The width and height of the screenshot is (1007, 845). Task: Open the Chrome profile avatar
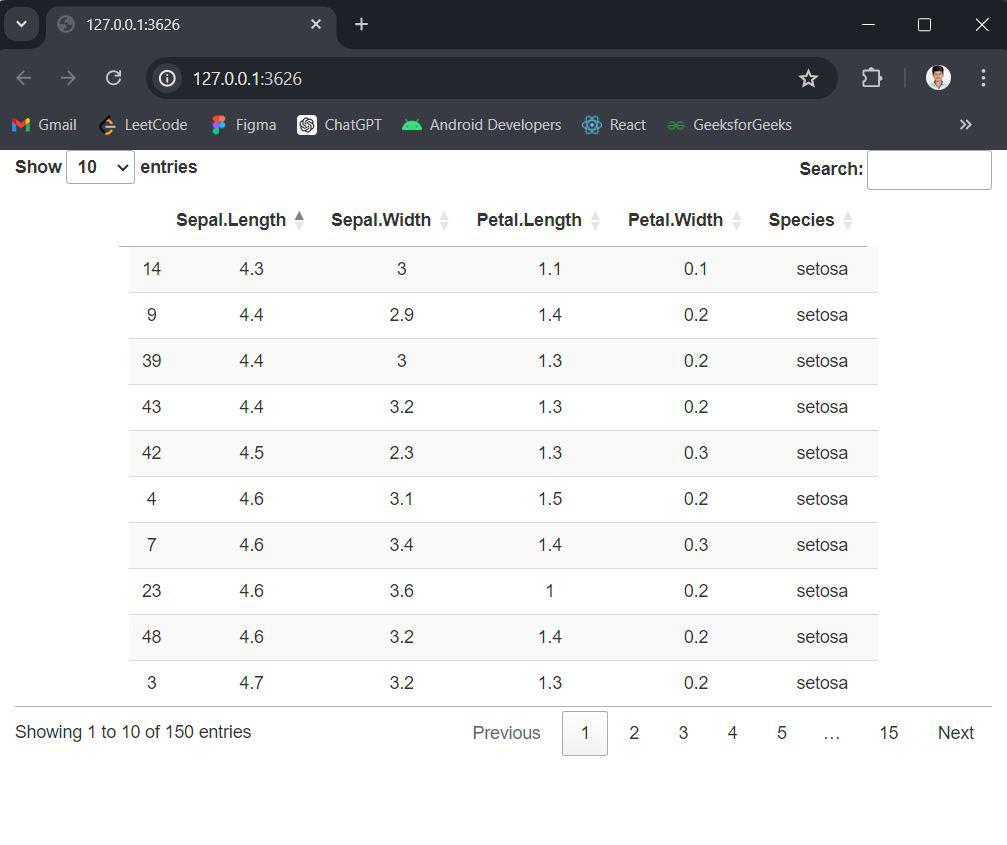pyautogui.click(x=938, y=78)
